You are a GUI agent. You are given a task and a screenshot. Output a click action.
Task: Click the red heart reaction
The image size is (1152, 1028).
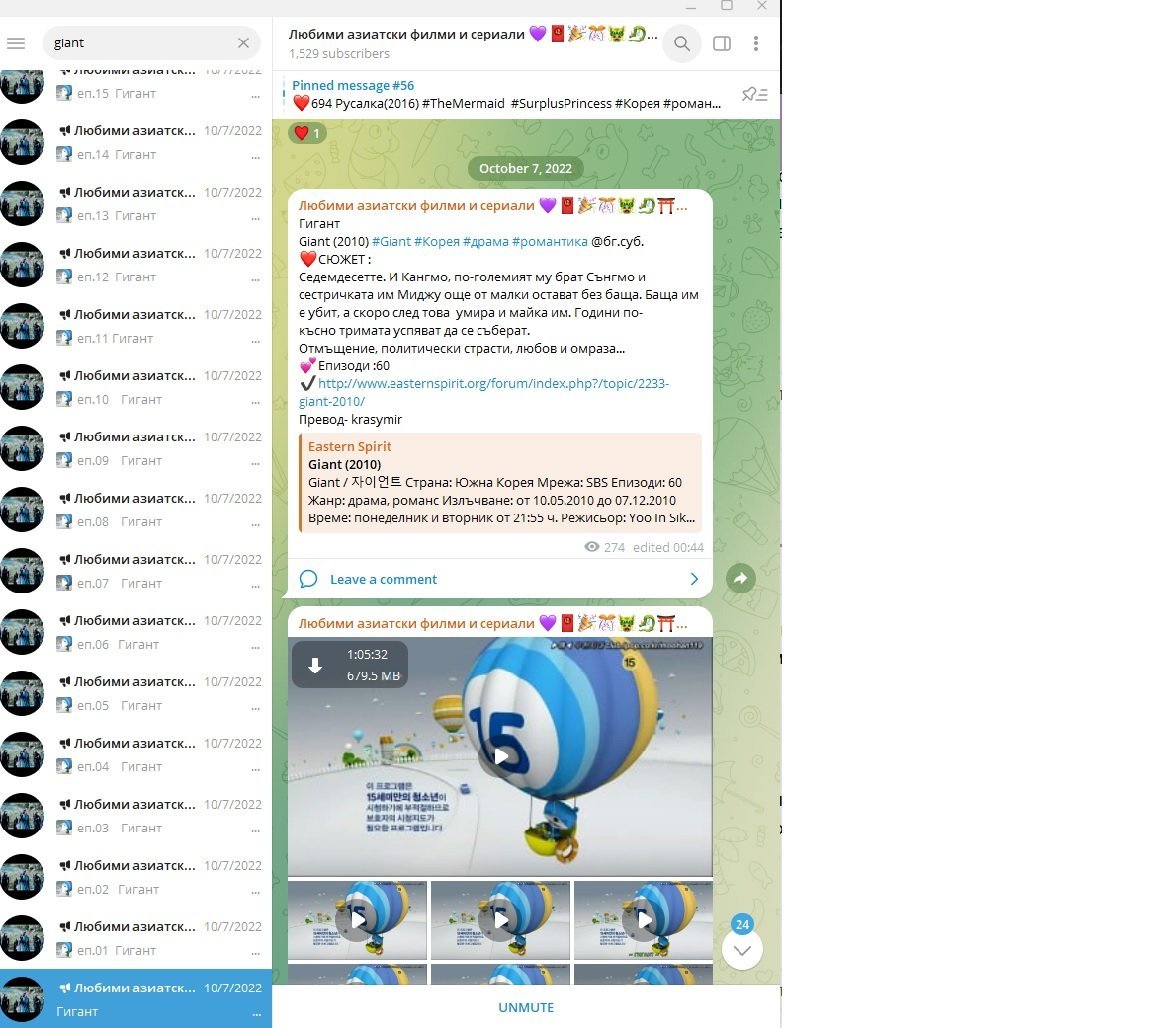pyautogui.click(x=307, y=133)
